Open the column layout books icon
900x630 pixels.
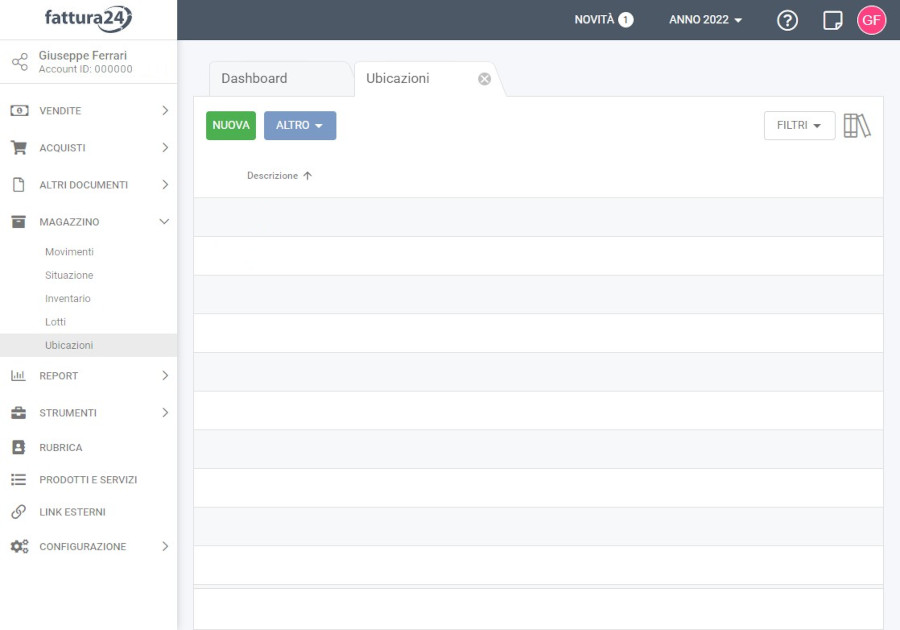(x=857, y=126)
